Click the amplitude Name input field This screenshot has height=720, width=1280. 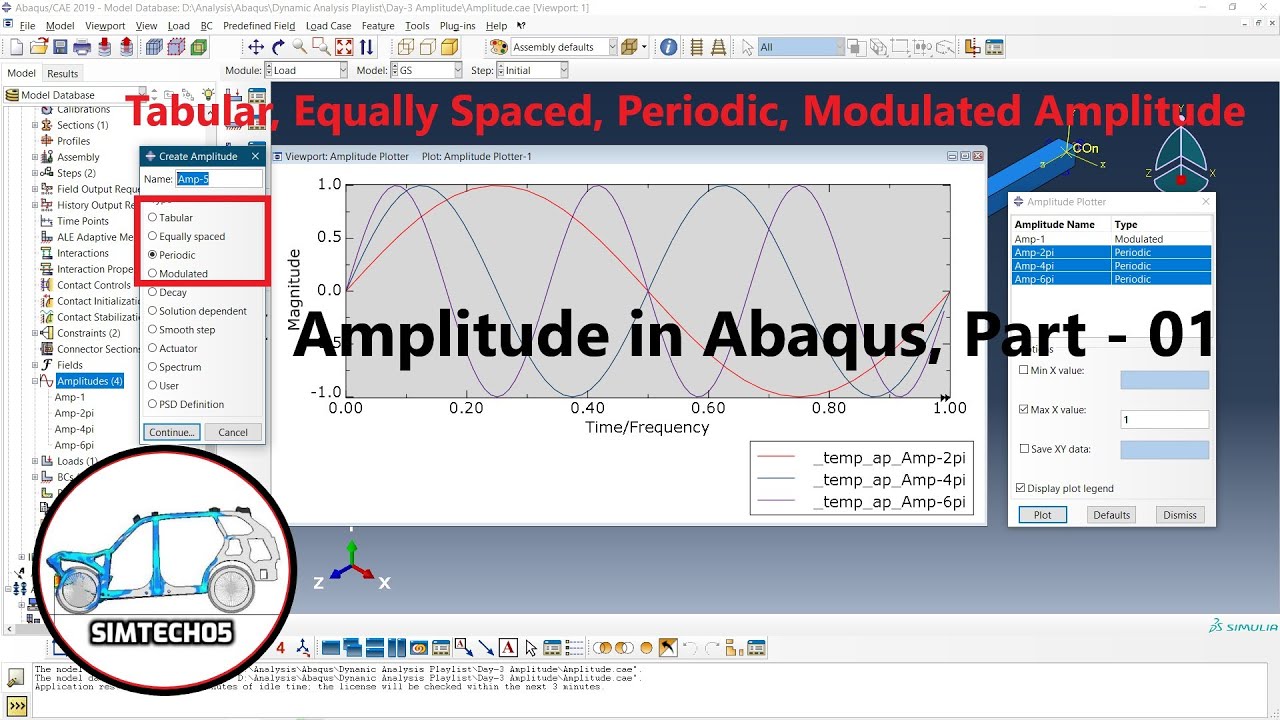click(219, 179)
